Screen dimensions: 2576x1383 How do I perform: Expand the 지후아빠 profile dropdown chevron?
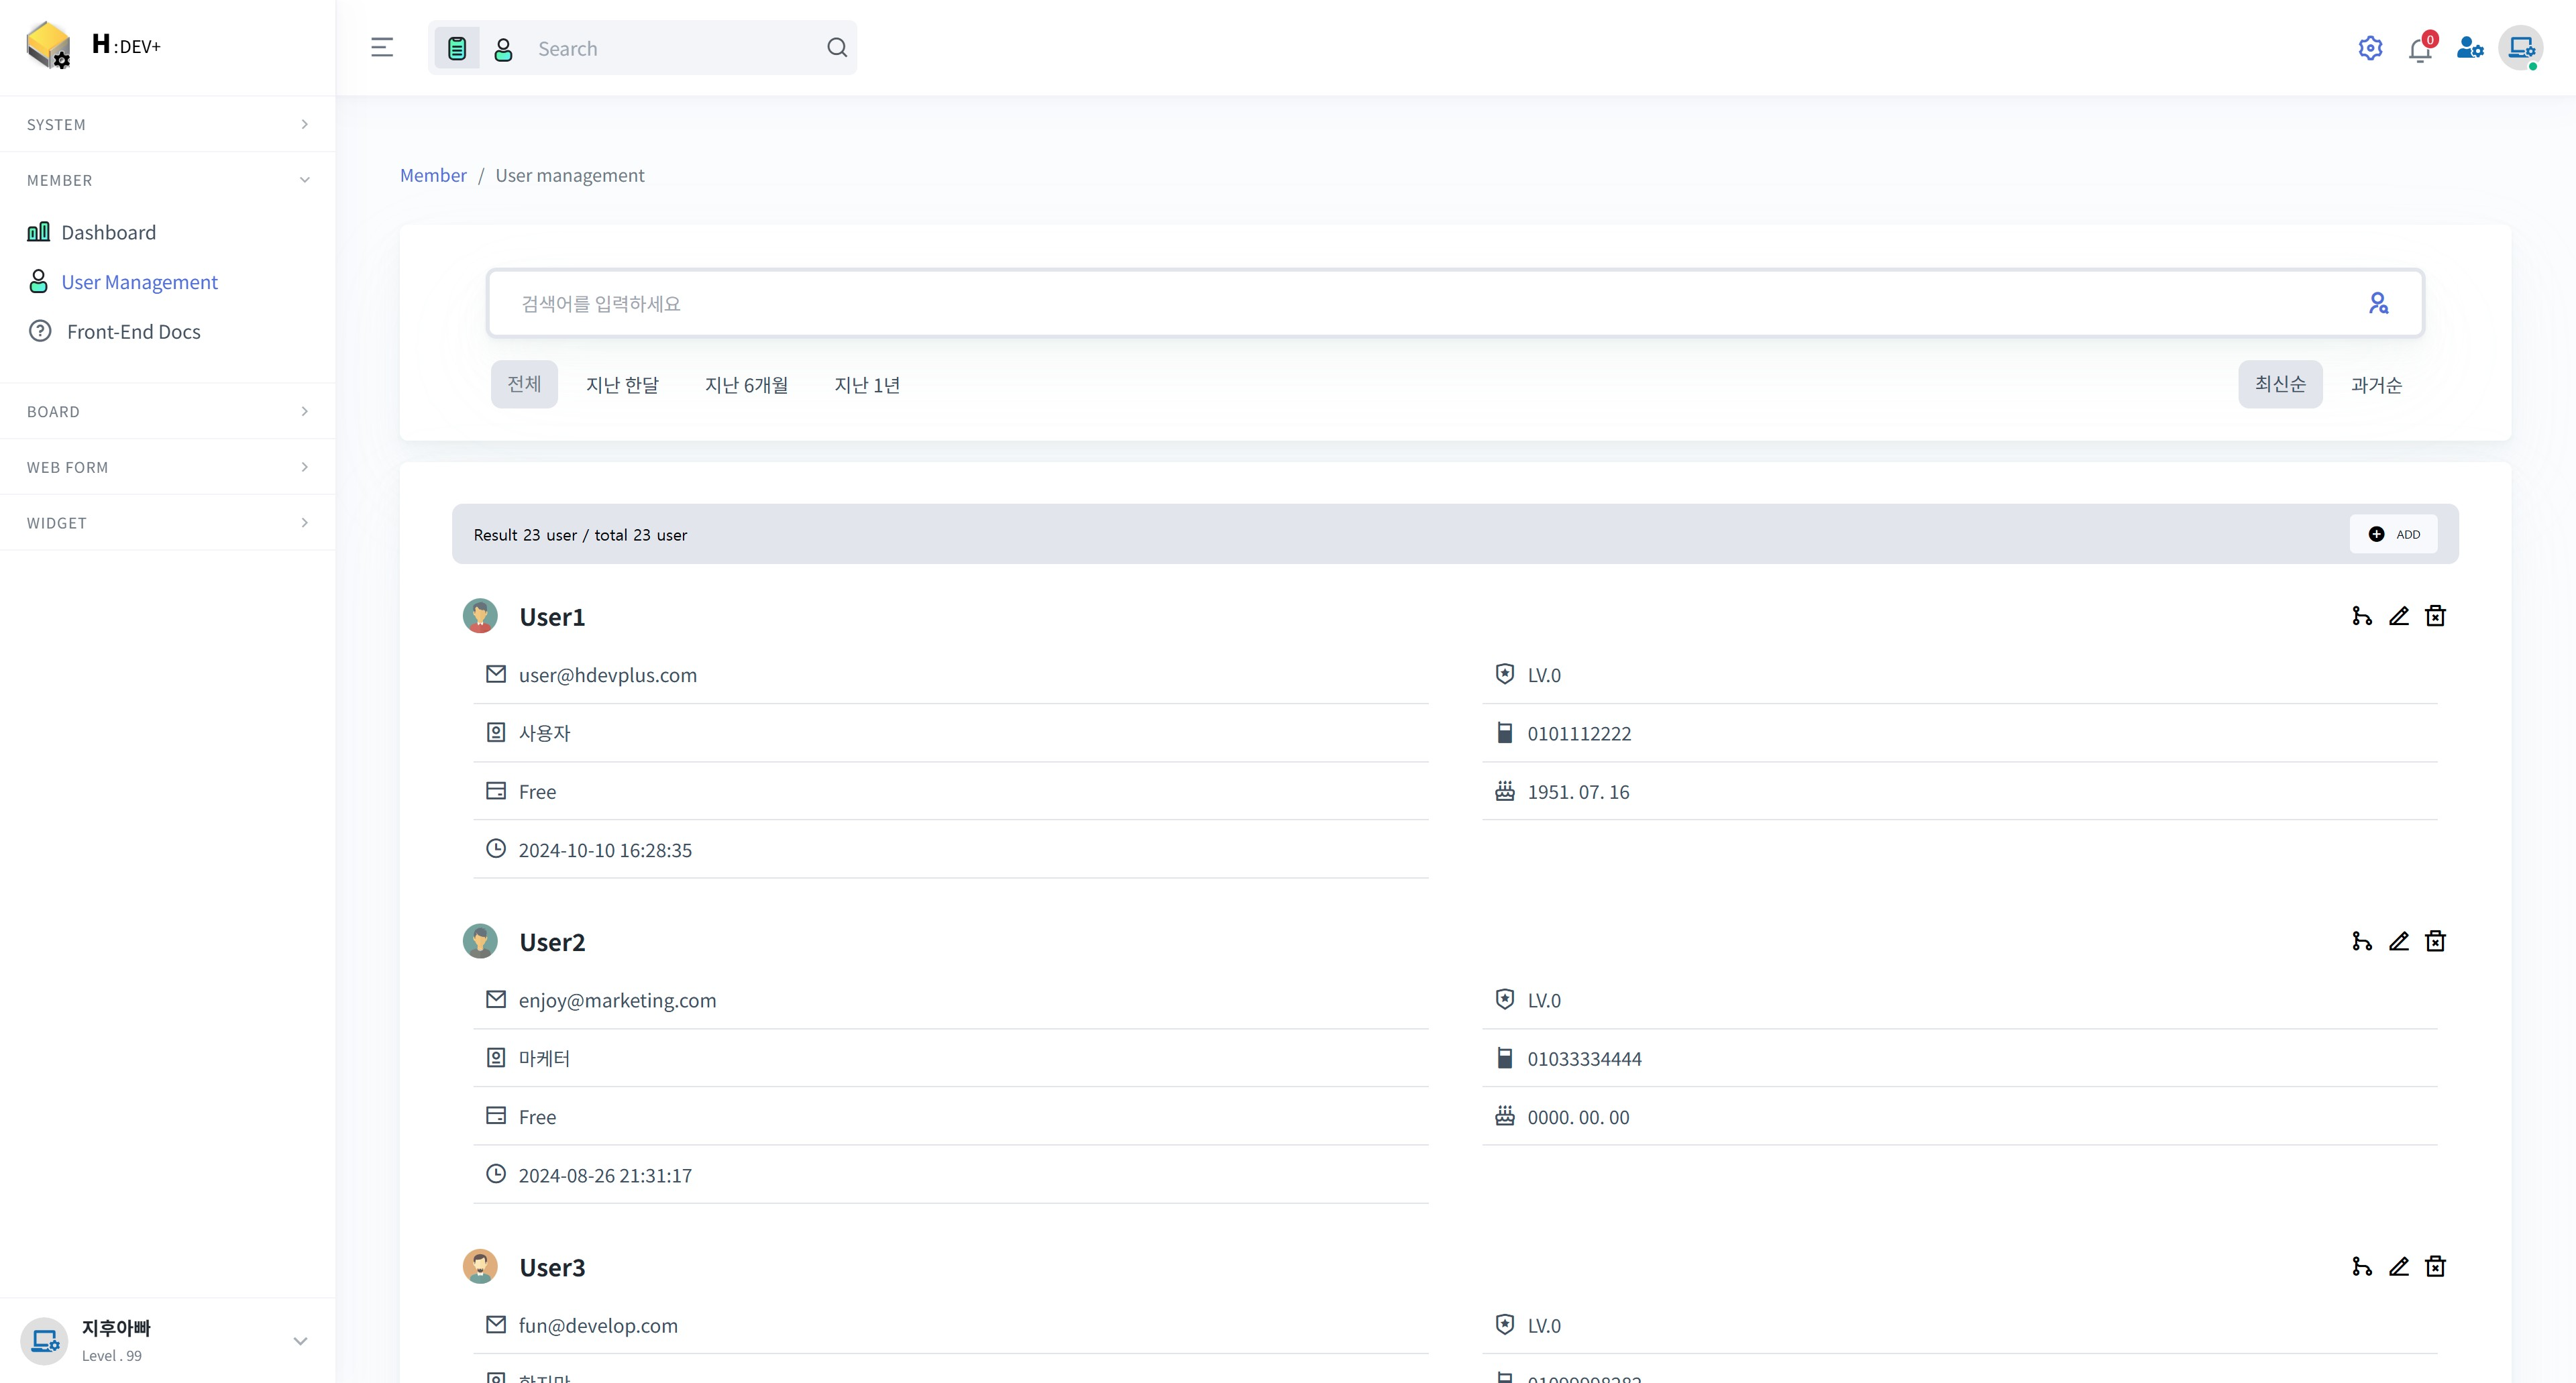point(300,1341)
